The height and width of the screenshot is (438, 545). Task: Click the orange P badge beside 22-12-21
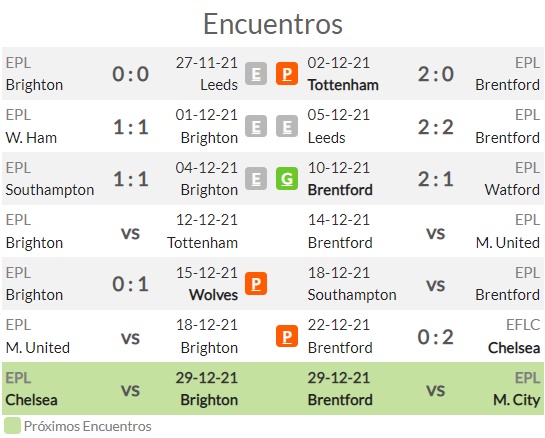pyautogui.click(x=287, y=336)
